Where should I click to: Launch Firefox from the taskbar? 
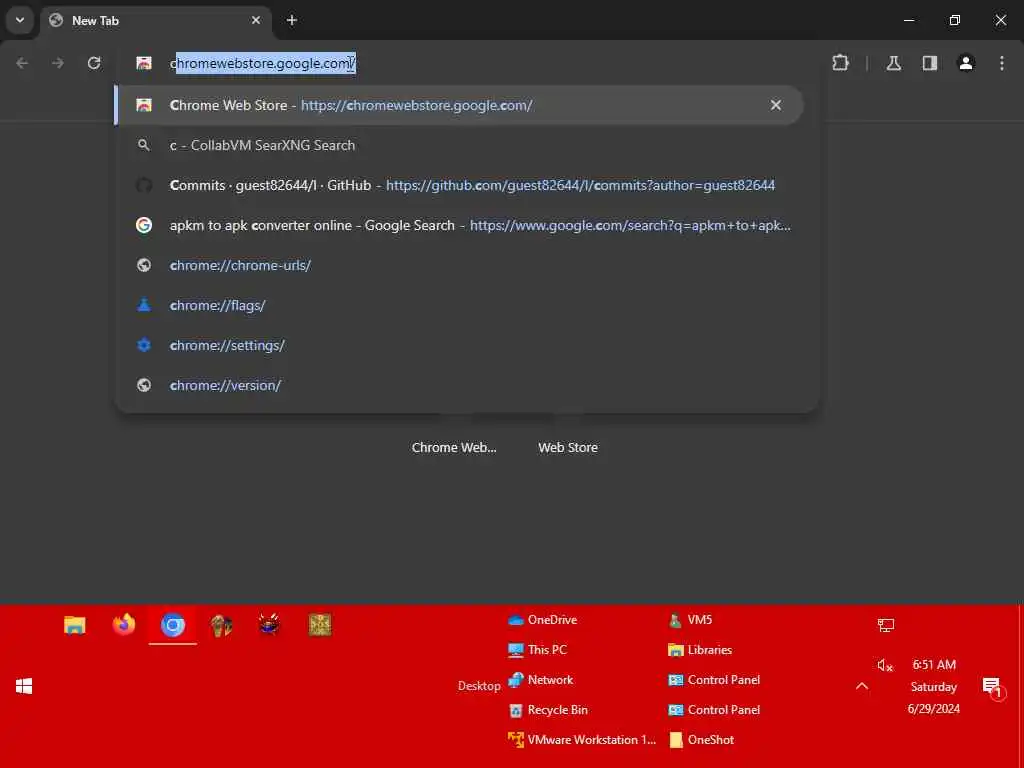(123, 625)
